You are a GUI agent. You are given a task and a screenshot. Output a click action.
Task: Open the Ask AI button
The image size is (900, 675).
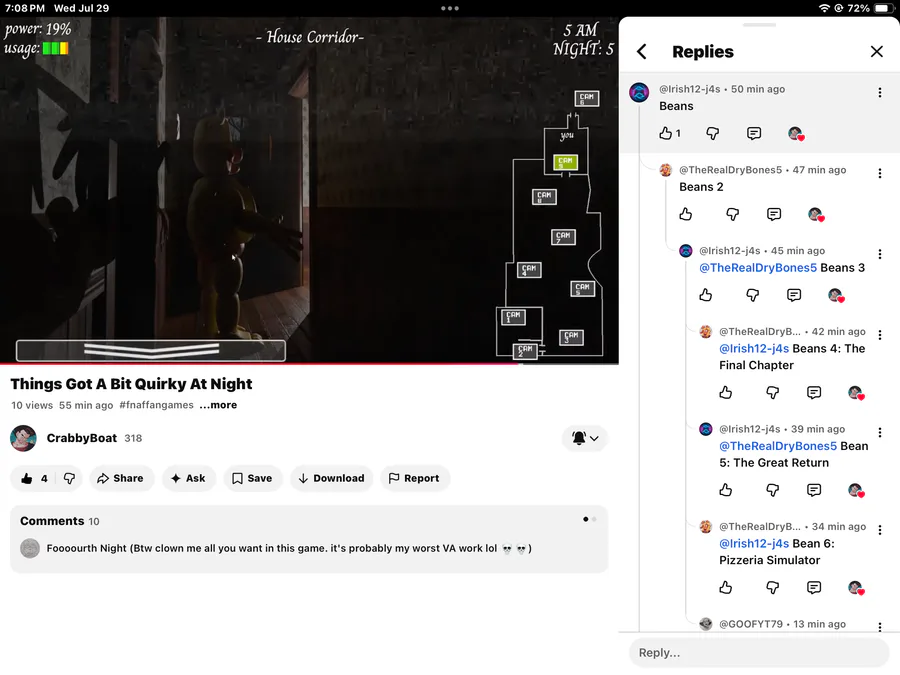[x=188, y=478]
